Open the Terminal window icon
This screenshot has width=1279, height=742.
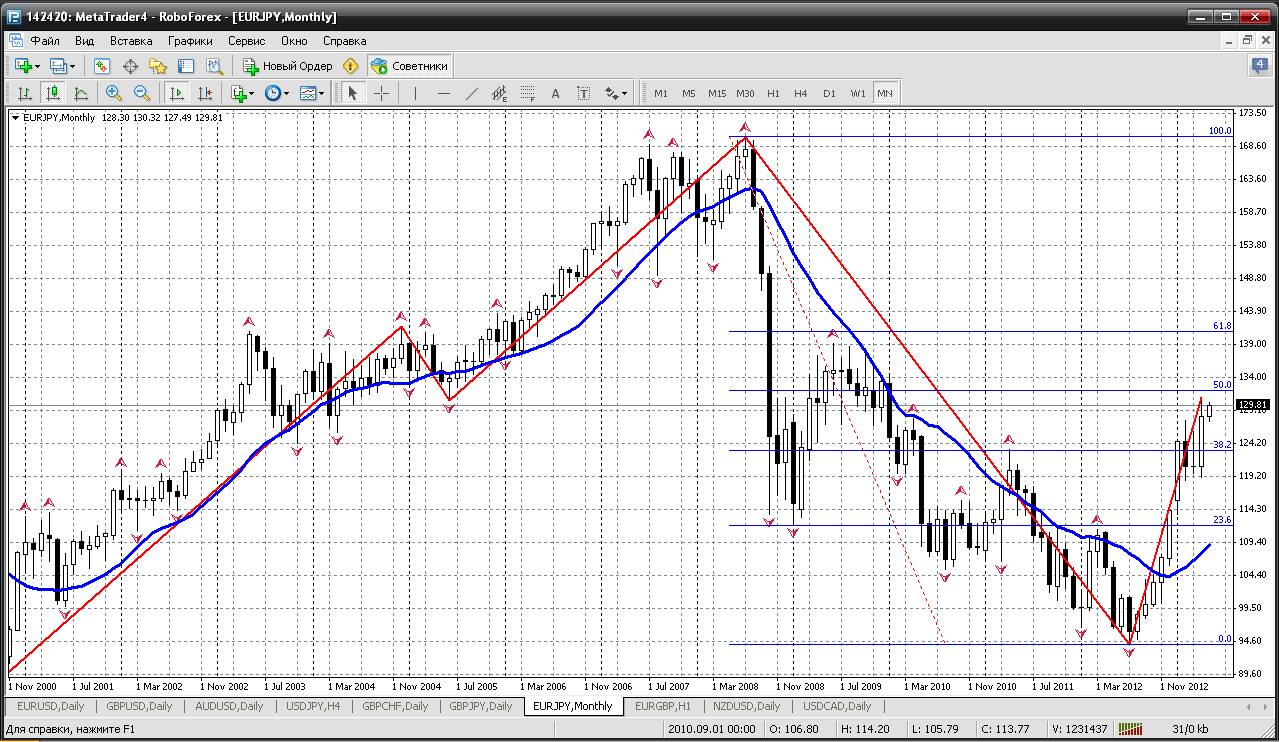pyautogui.click(x=186, y=66)
